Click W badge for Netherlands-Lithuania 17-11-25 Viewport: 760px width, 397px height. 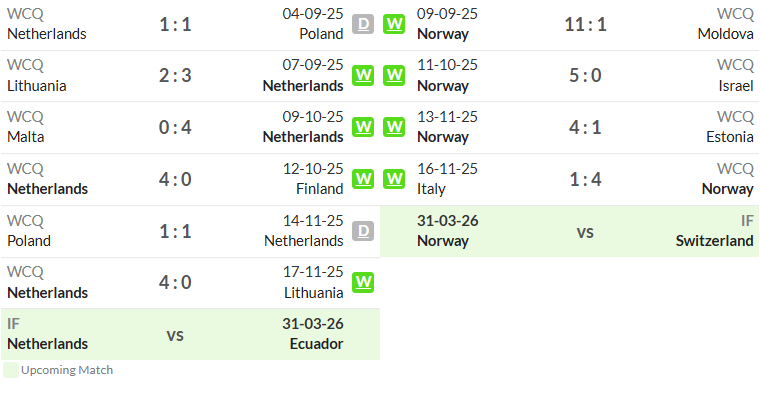[x=363, y=283]
